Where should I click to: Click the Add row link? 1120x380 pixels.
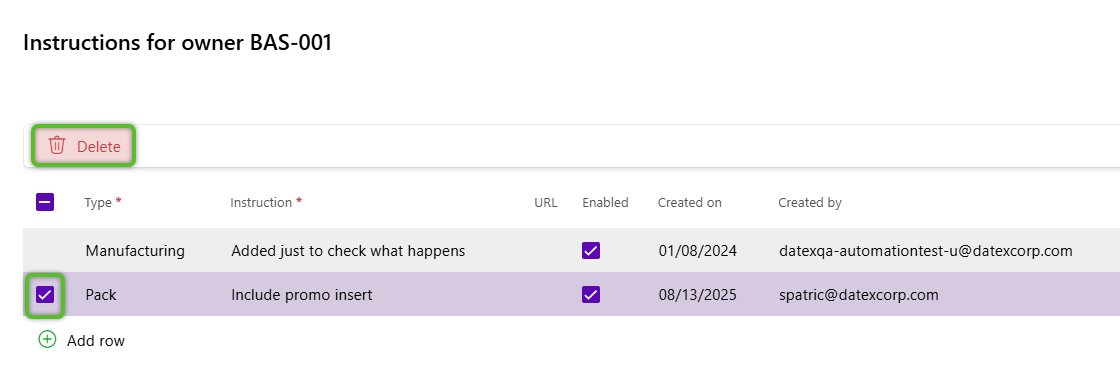pos(96,341)
